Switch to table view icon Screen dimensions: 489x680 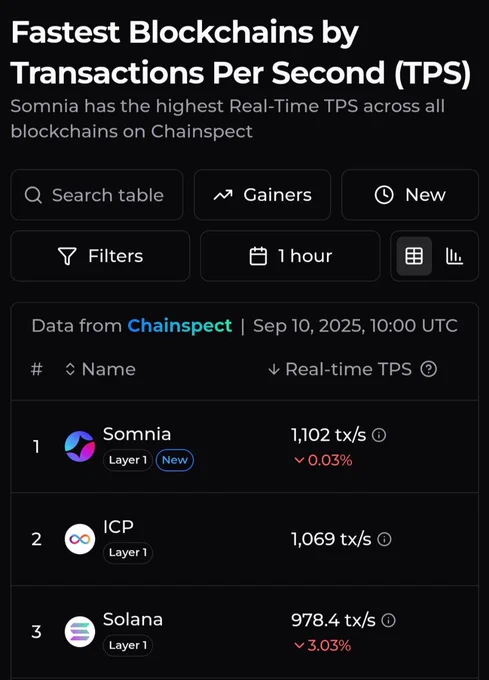tap(414, 256)
